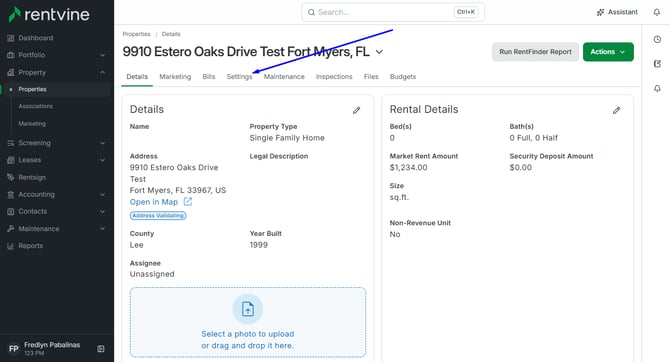Open Reports from sidebar
This screenshot has width=670, height=362.
coord(30,246)
